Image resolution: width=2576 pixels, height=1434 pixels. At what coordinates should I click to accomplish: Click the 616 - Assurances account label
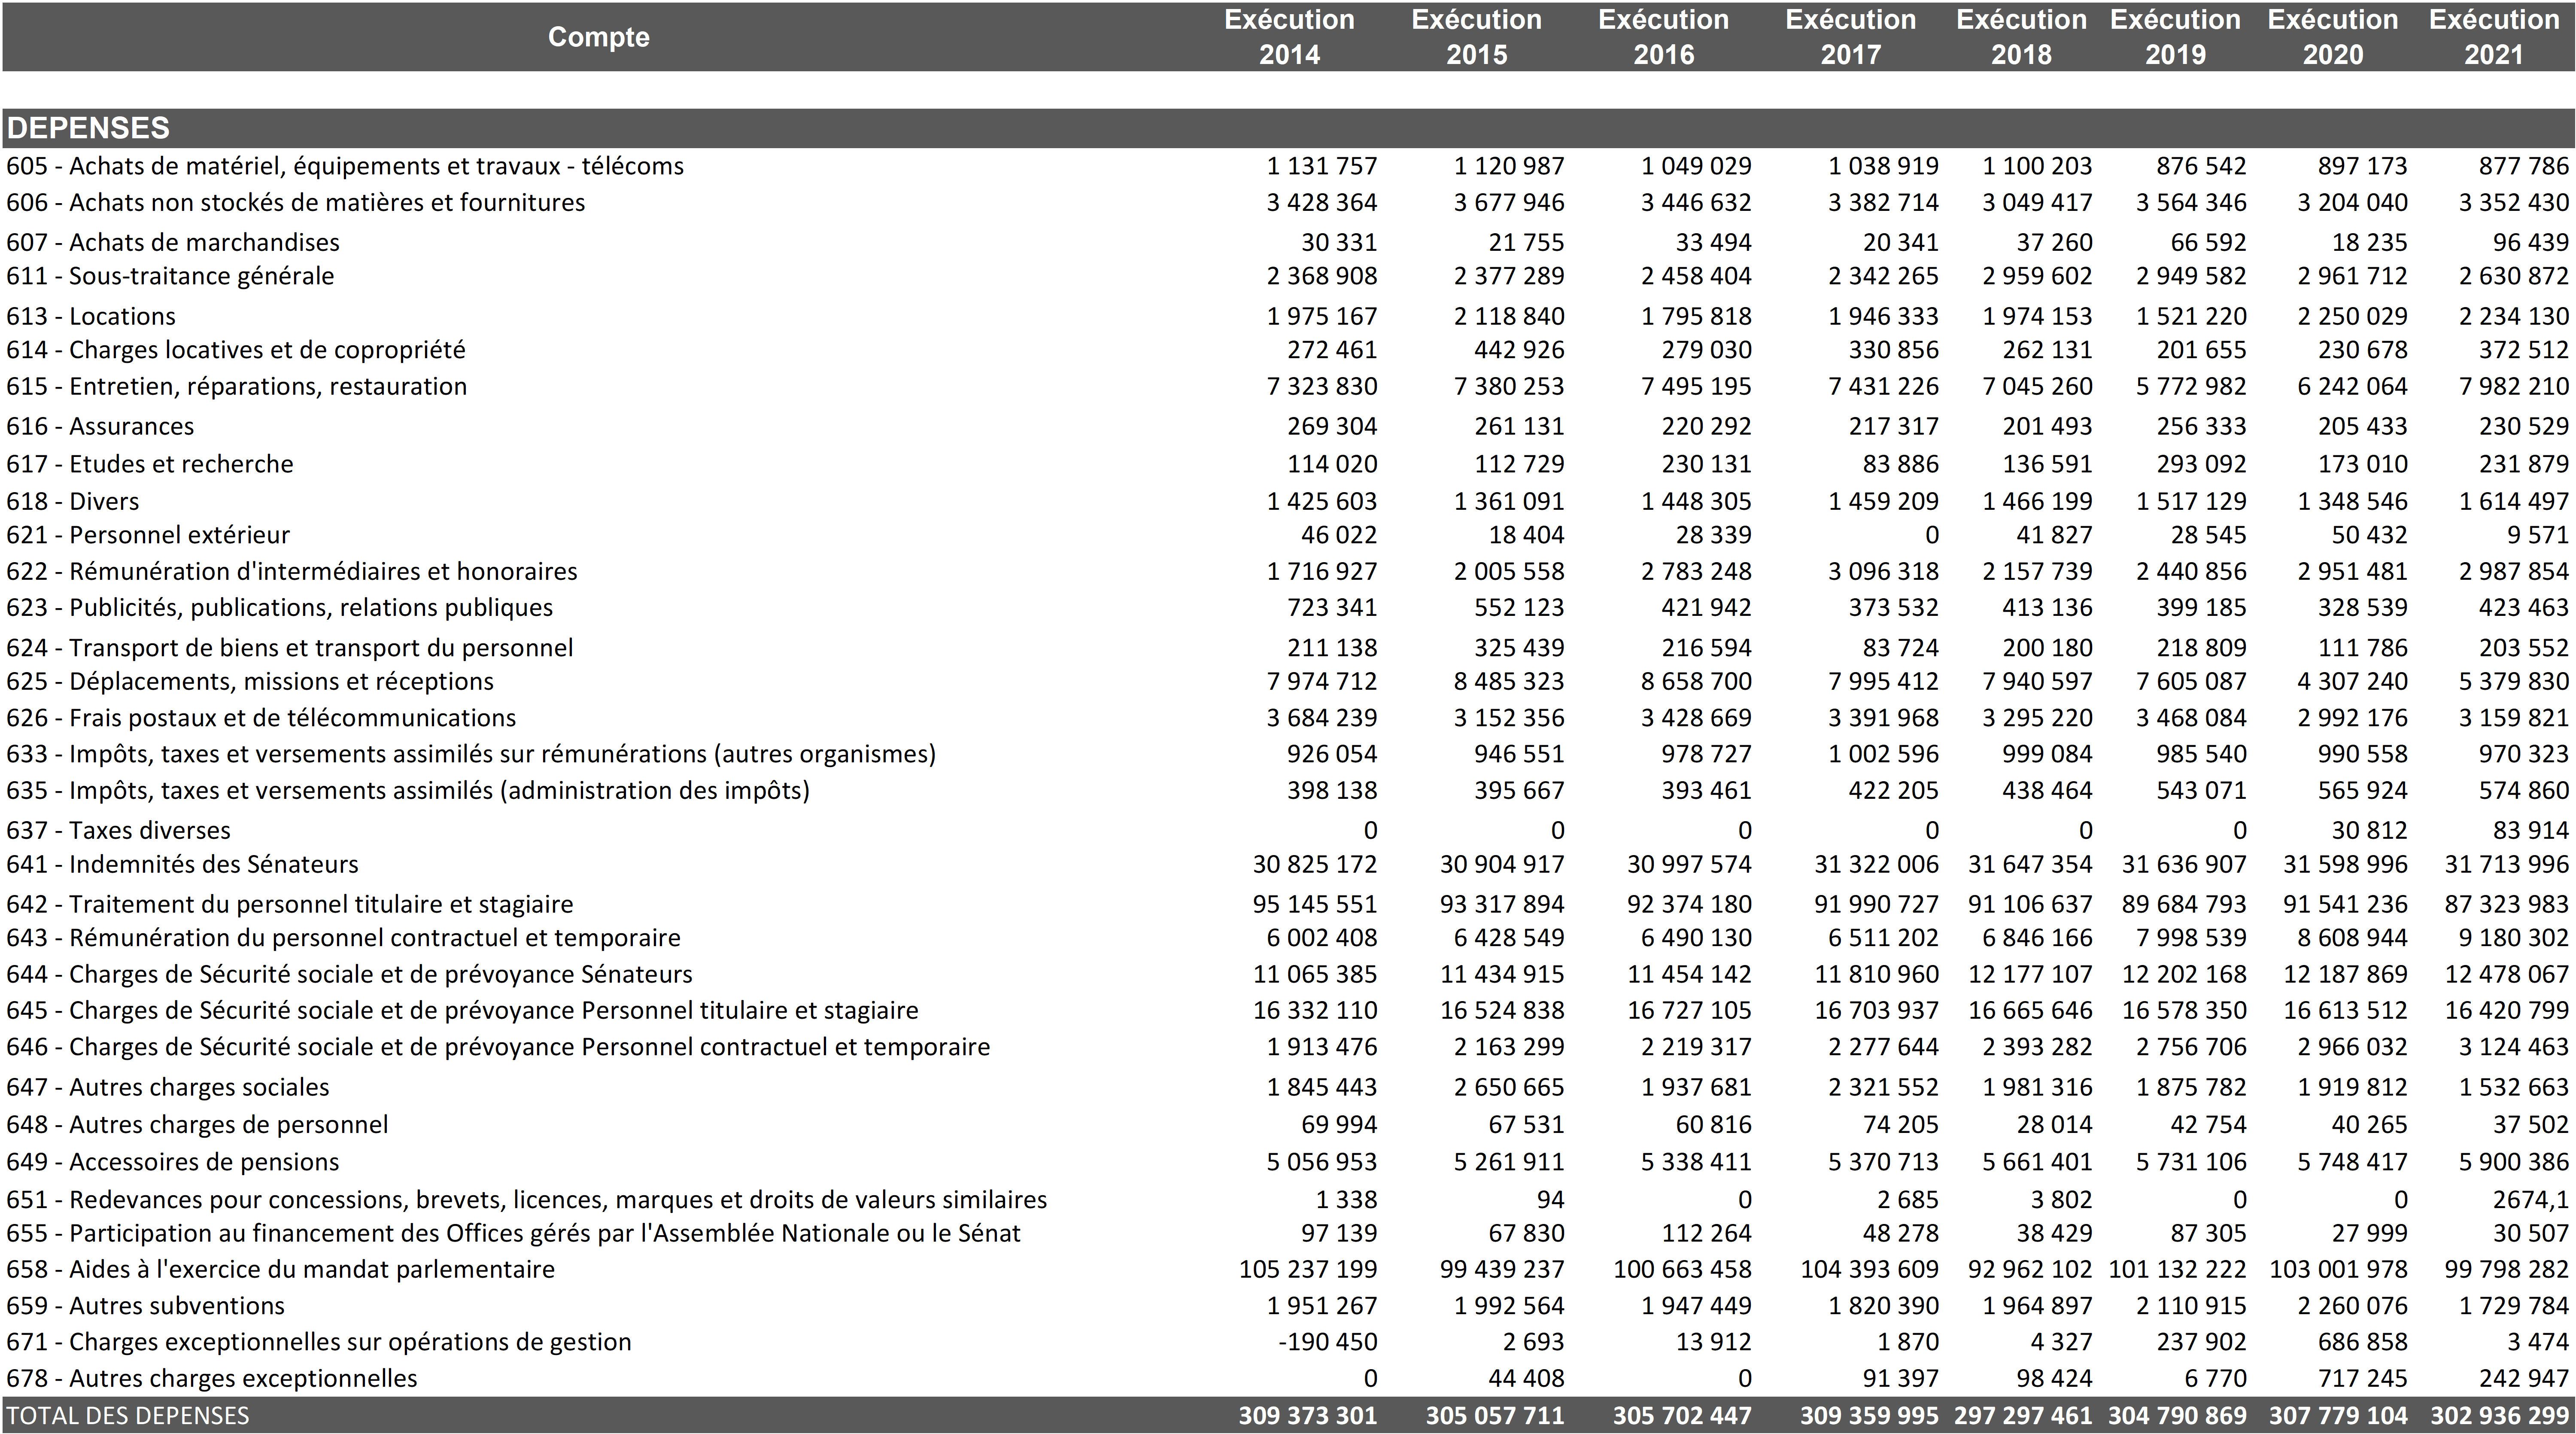click(100, 427)
